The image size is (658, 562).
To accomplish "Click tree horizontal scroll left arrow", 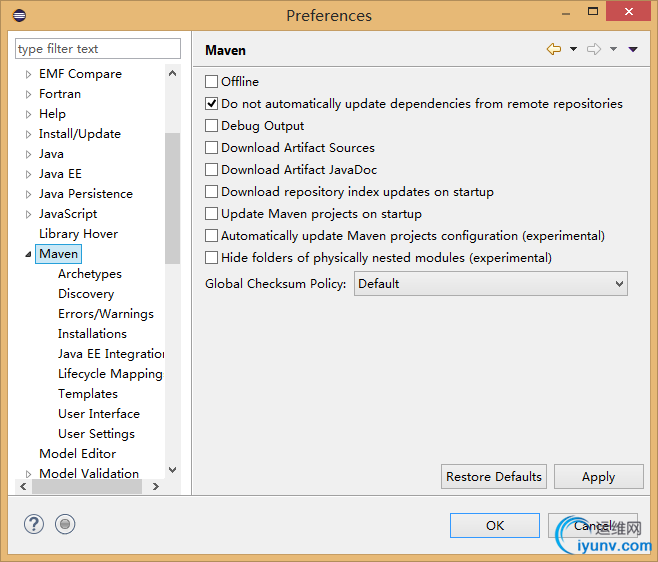I will (x=24, y=486).
